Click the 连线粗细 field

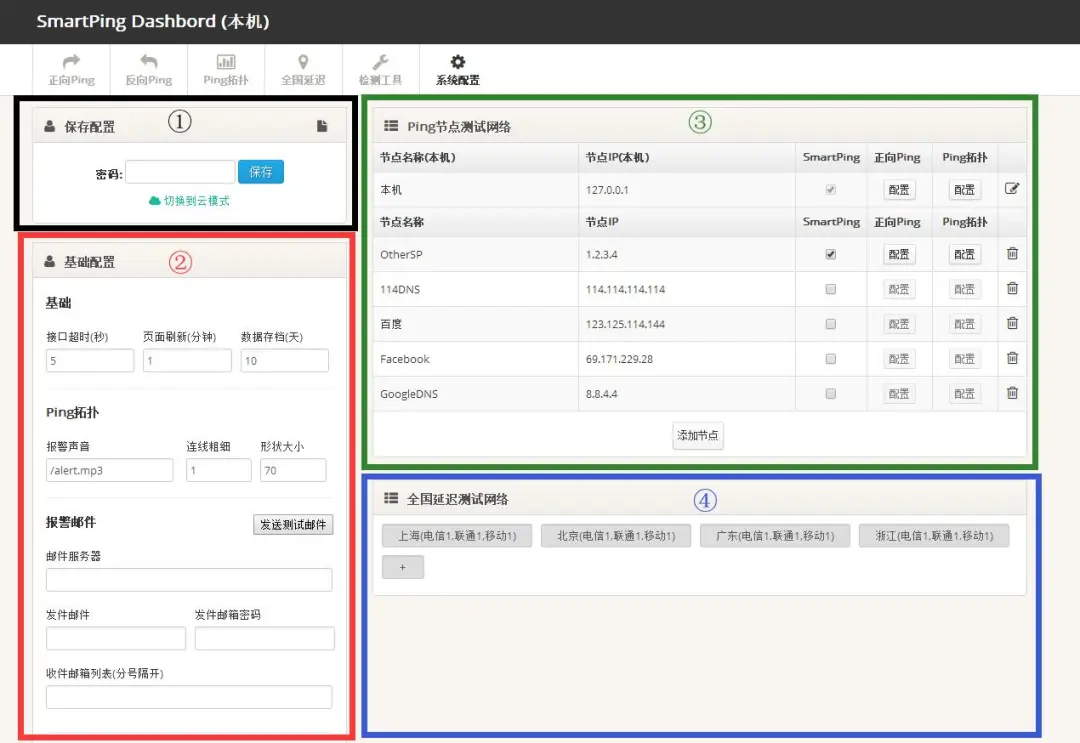pos(219,470)
